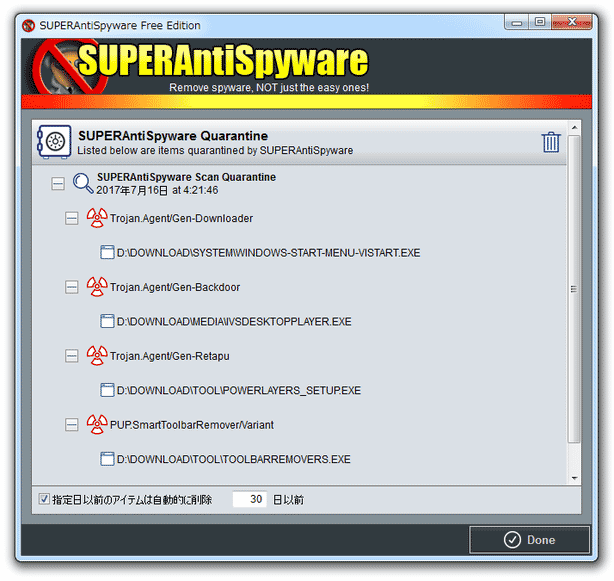Click the SUPERAntiSpyware title bar app icon
Image resolution: width=614 pixels, height=581 pixels.
[x=29, y=25]
